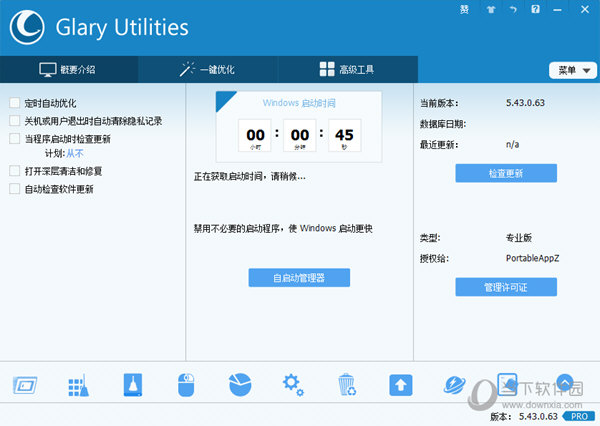This screenshot has width=600, height=426.
Task: Click the restore arrow icon in title bar
Action: [x=513, y=10]
